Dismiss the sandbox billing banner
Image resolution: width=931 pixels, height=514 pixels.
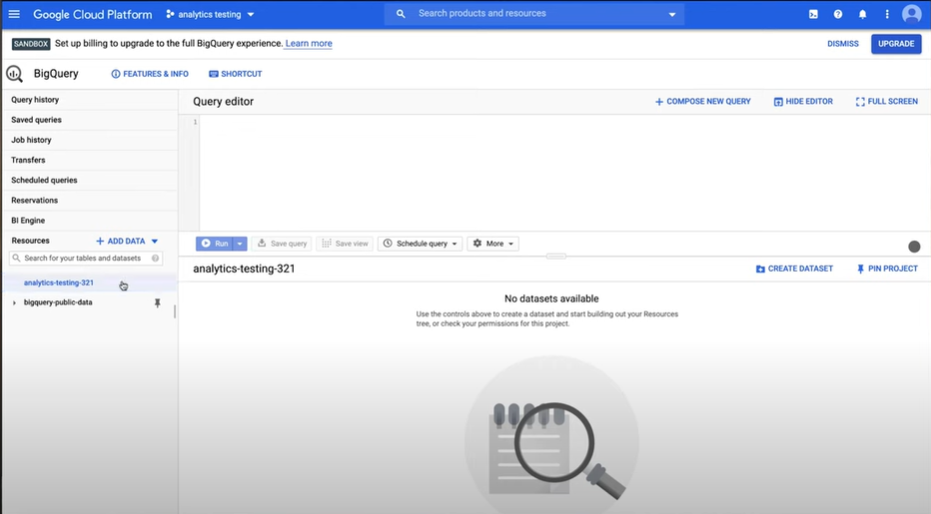(x=843, y=44)
